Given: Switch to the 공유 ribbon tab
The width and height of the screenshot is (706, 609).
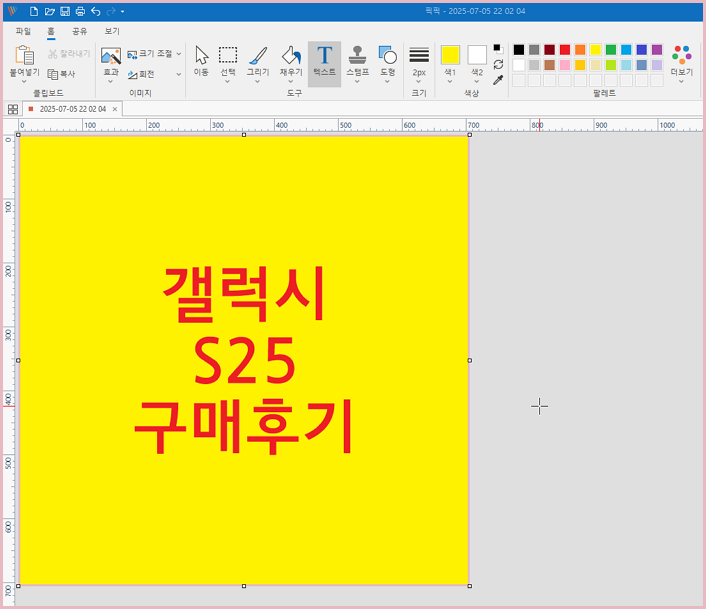Looking at the screenshot, I should 80,31.
